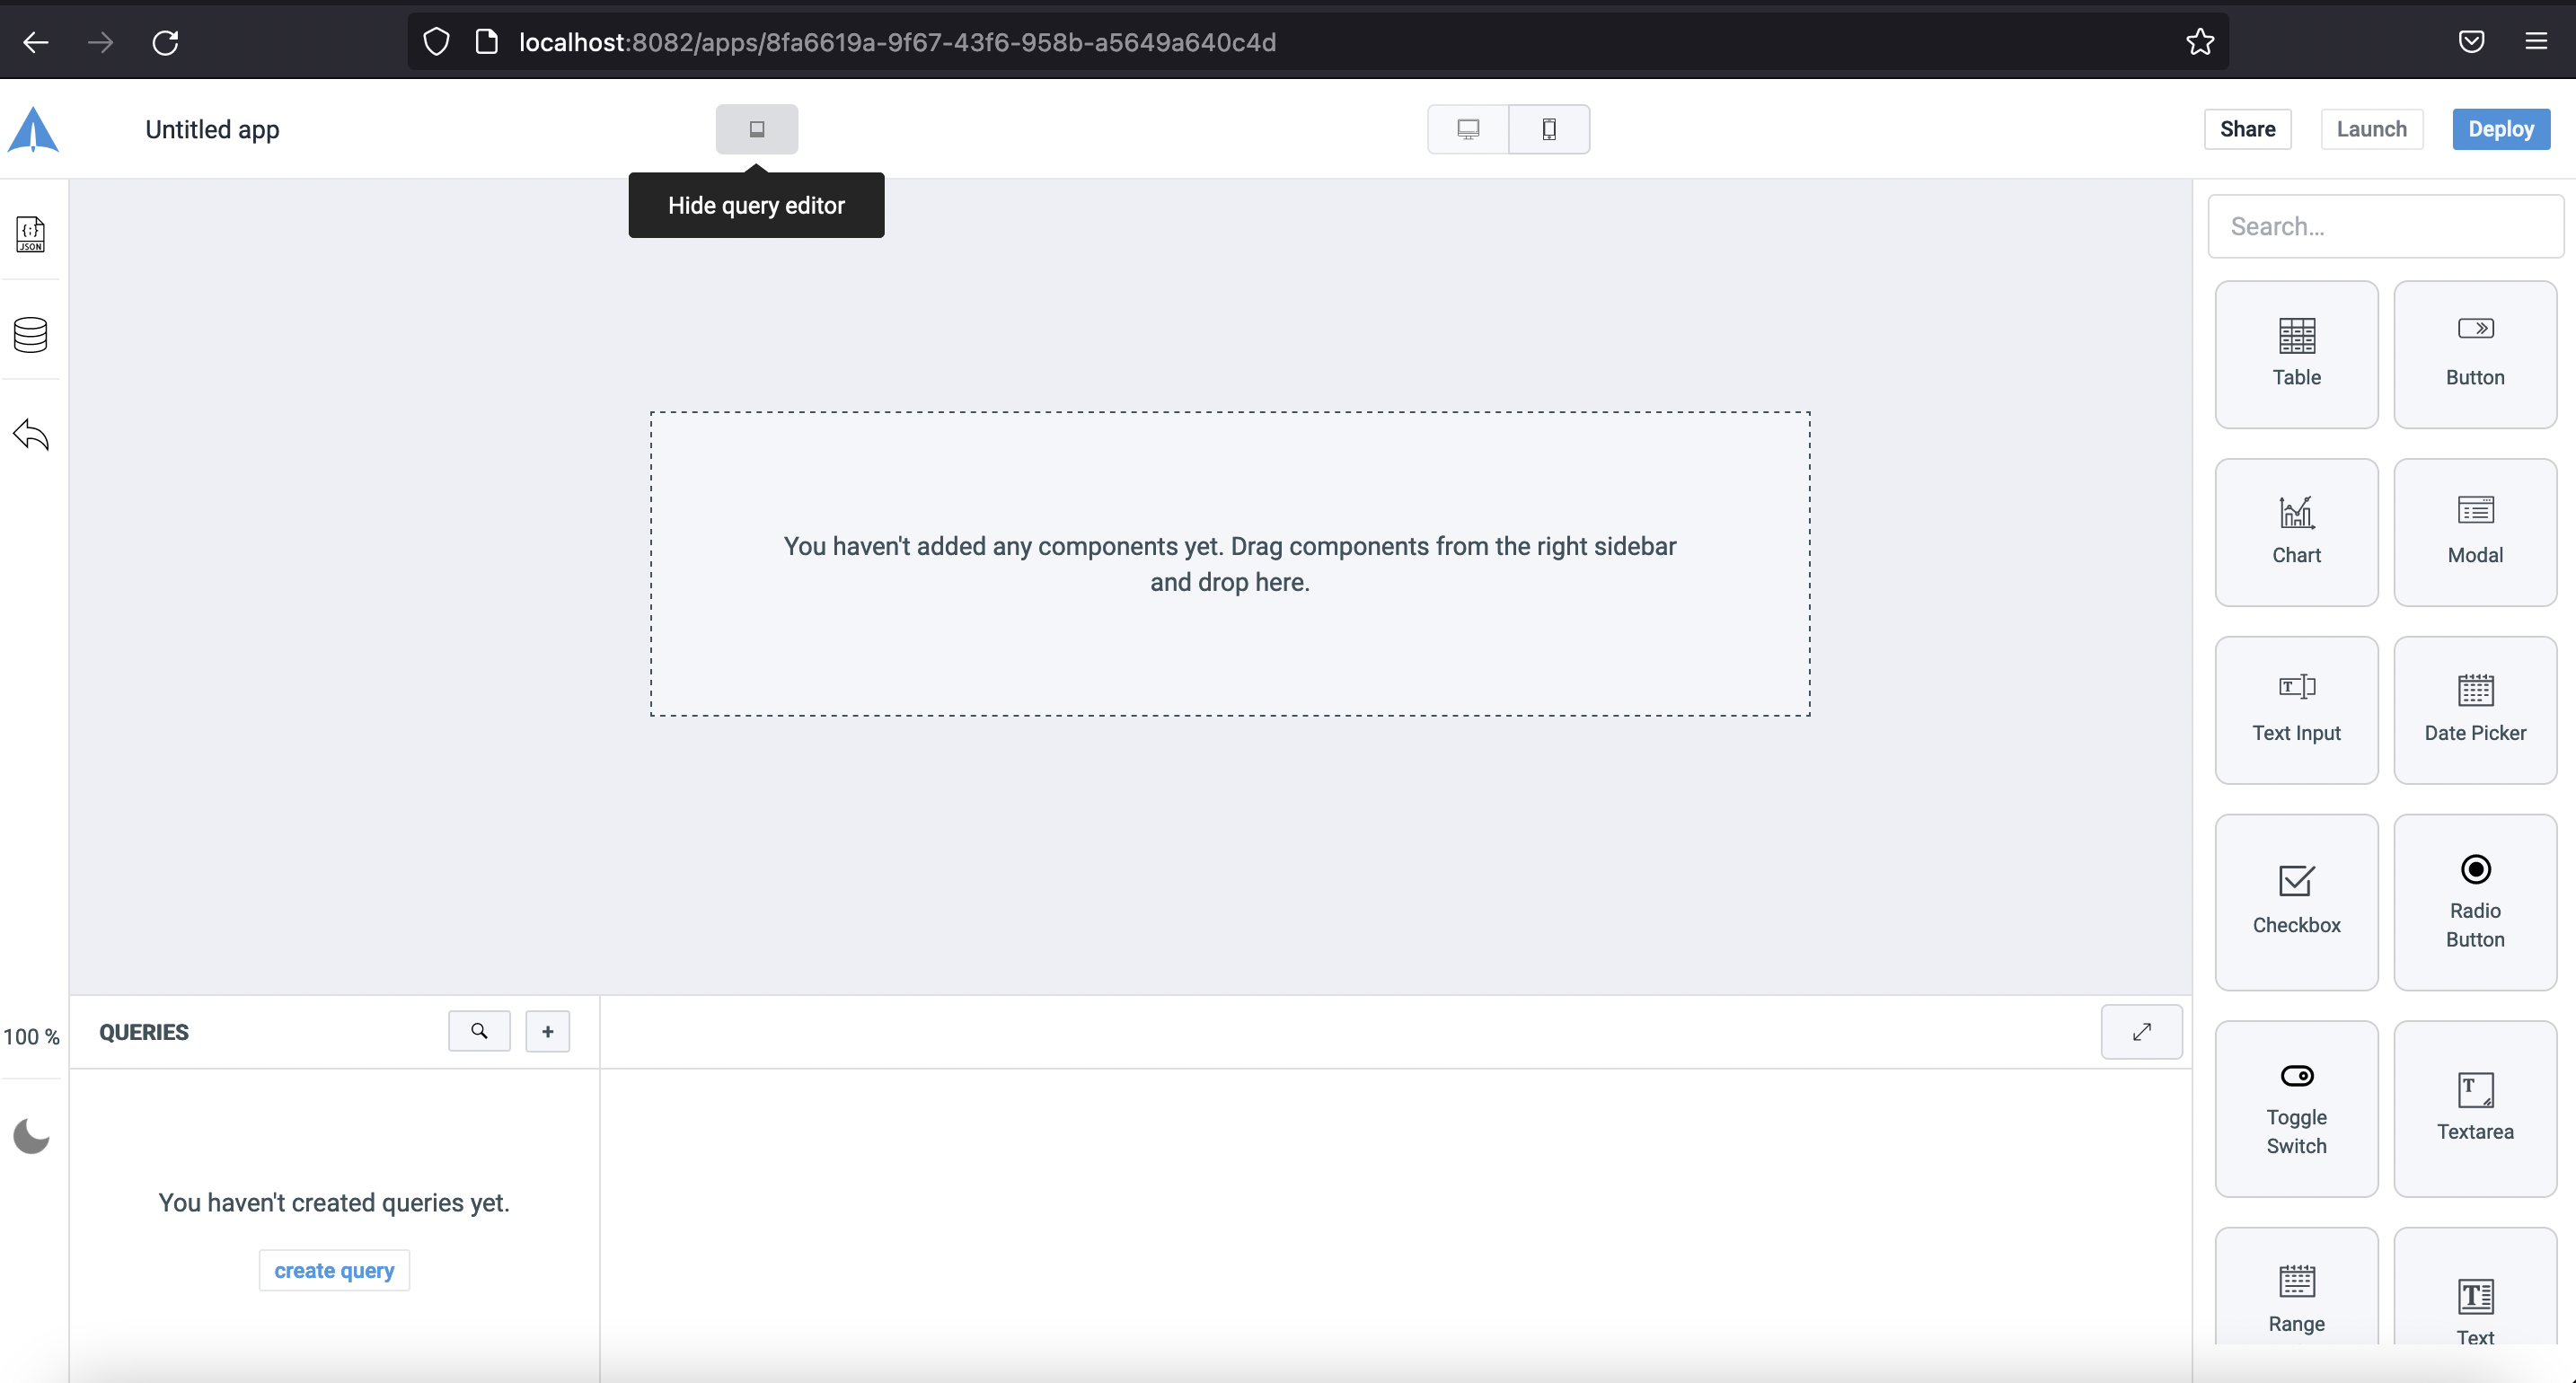Enable dark mode with the moon icon
Image resolution: width=2576 pixels, height=1383 pixels.
30,1135
